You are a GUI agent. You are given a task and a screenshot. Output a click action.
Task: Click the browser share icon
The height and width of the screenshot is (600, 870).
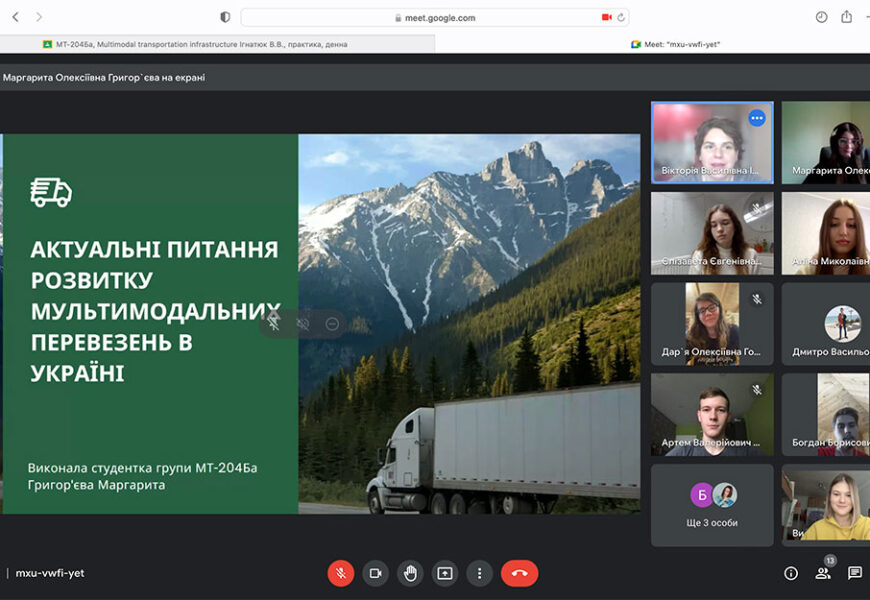pos(847,17)
